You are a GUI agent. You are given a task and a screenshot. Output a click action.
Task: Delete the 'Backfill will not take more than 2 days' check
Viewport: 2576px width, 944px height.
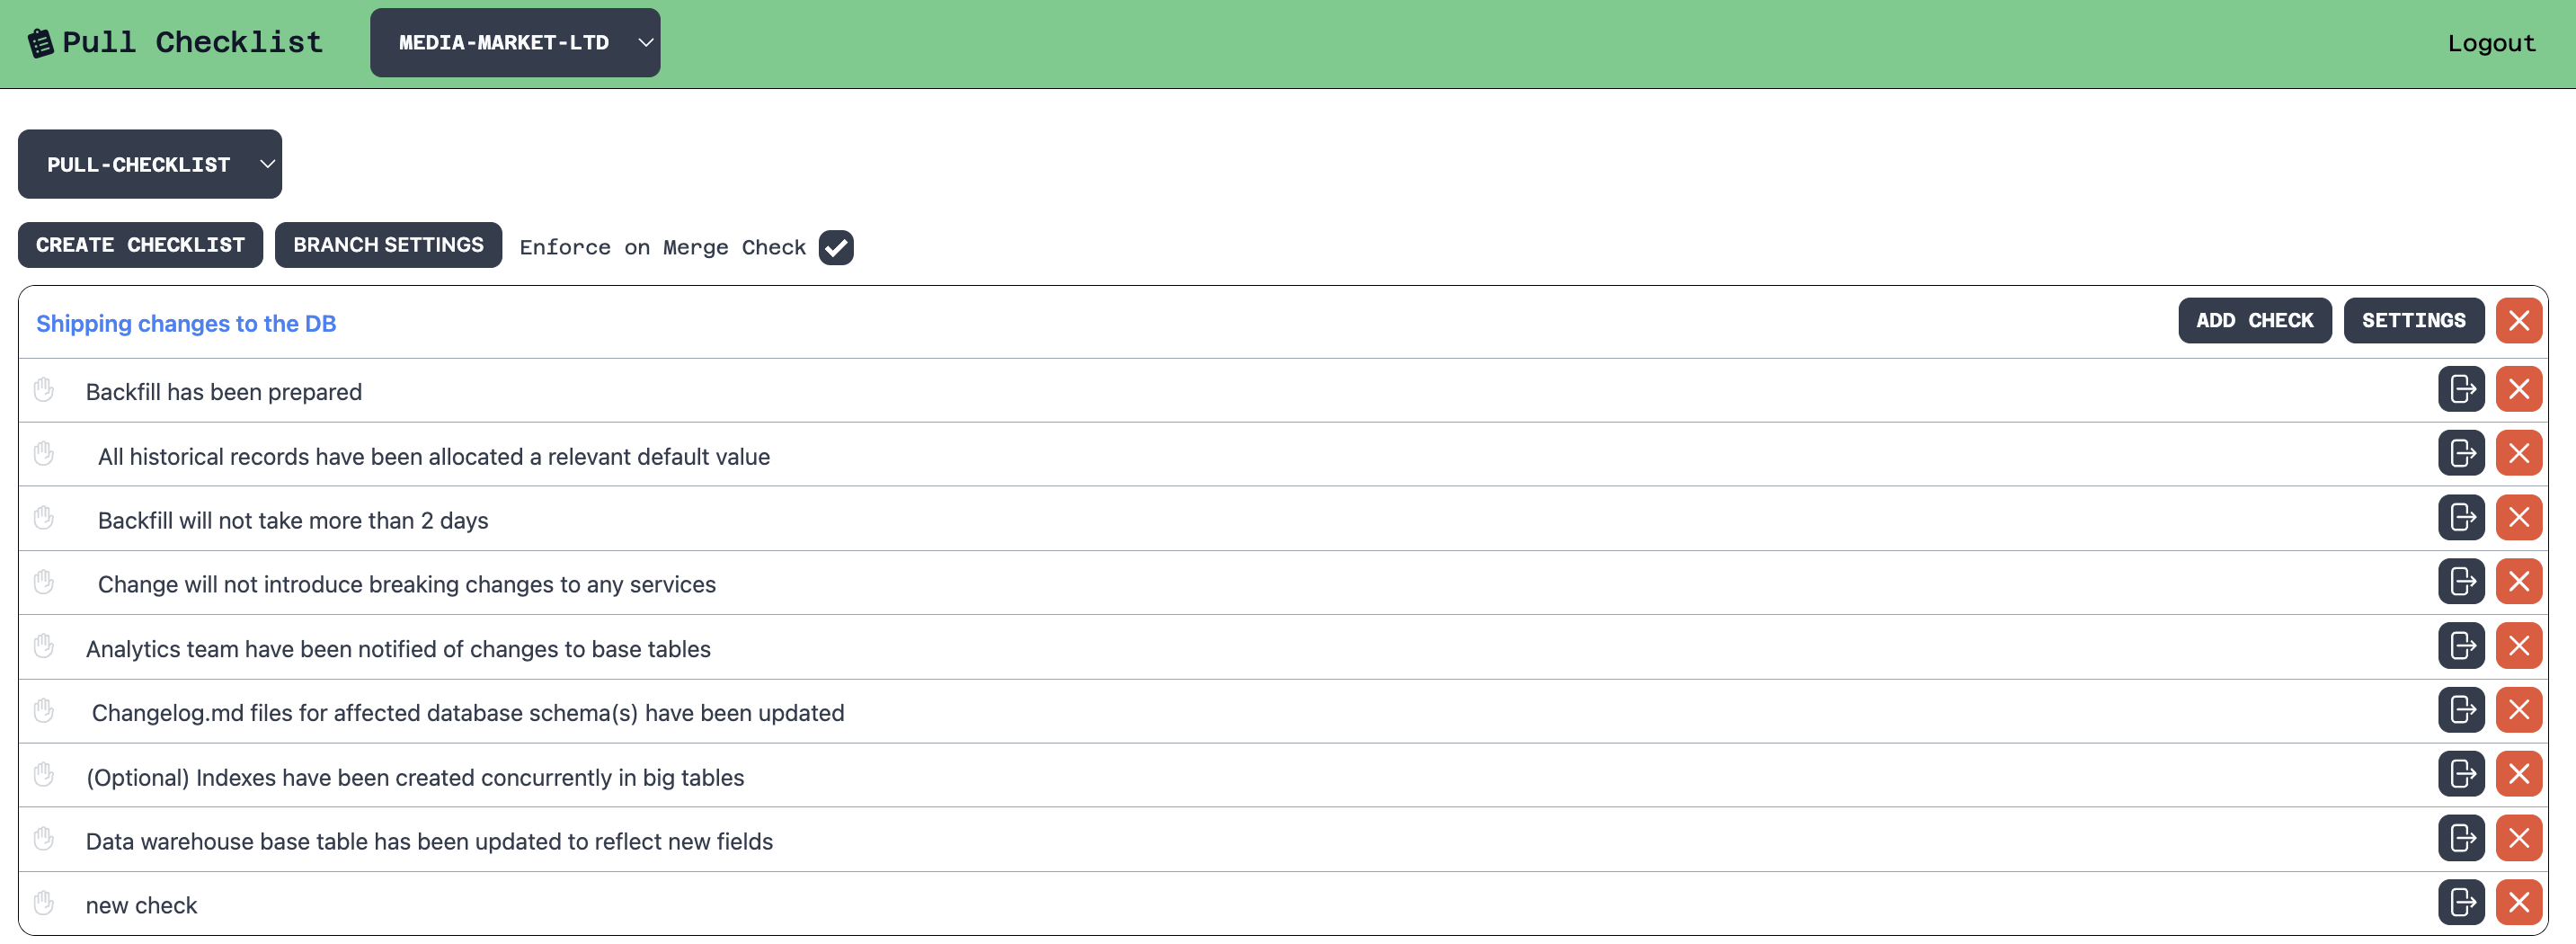click(x=2518, y=518)
